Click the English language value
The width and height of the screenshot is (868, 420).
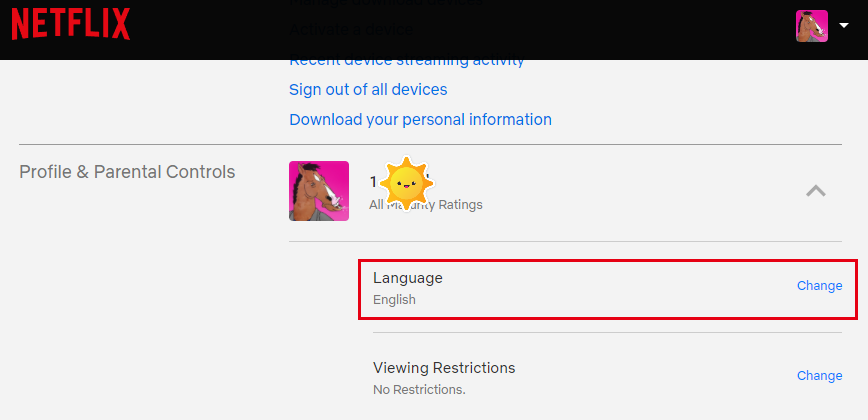point(394,300)
